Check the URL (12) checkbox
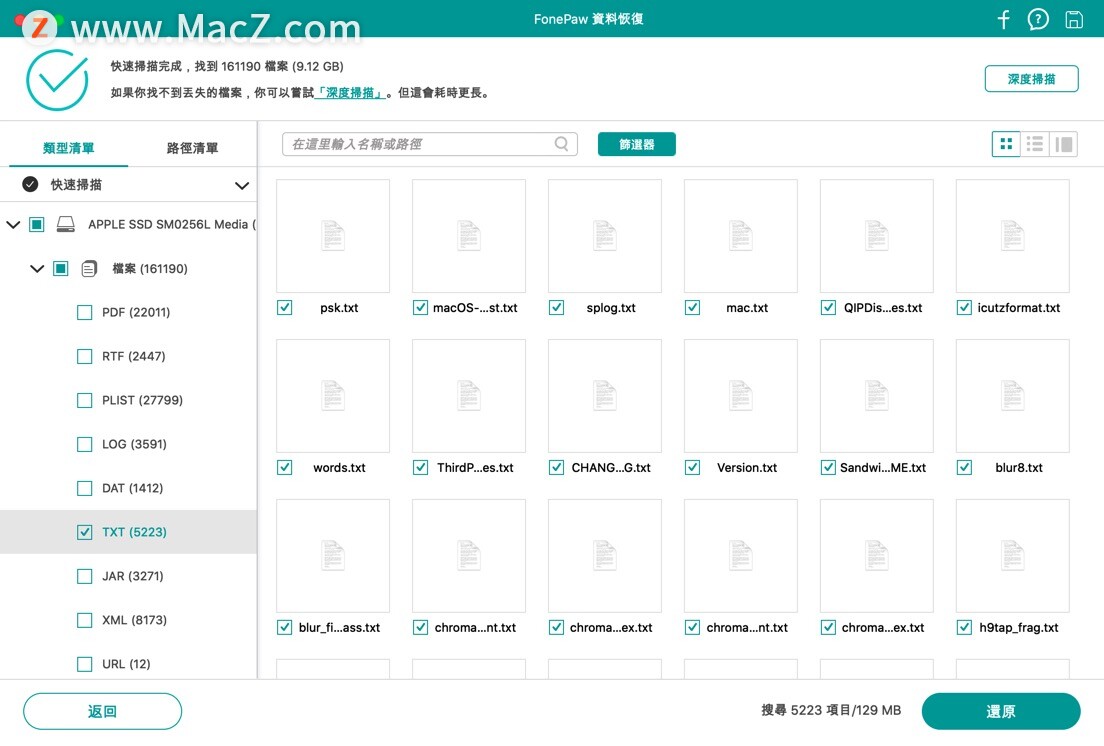Image resolution: width=1104 pixels, height=746 pixels. click(x=84, y=664)
